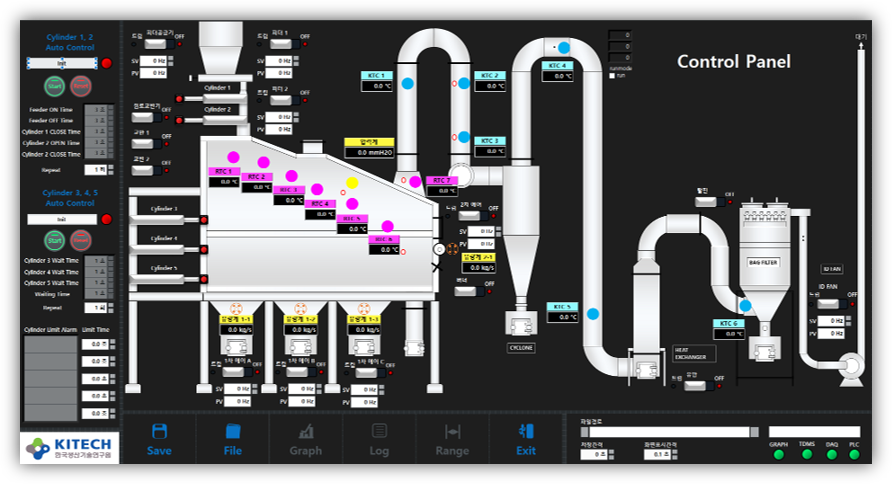The height and width of the screenshot is (484, 892).
Task: Click the BAG FILTER label
Action: point(763,262)
